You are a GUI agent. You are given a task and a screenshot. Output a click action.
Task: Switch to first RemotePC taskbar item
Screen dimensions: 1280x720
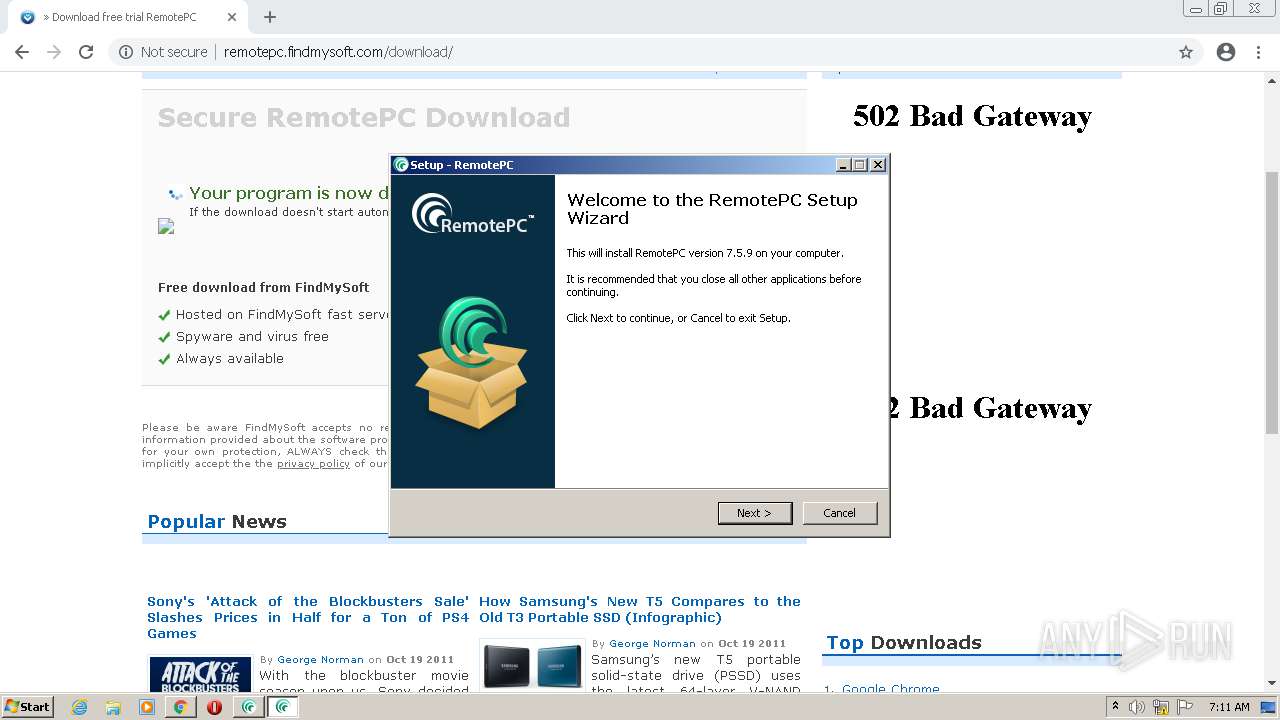(249, 707)
